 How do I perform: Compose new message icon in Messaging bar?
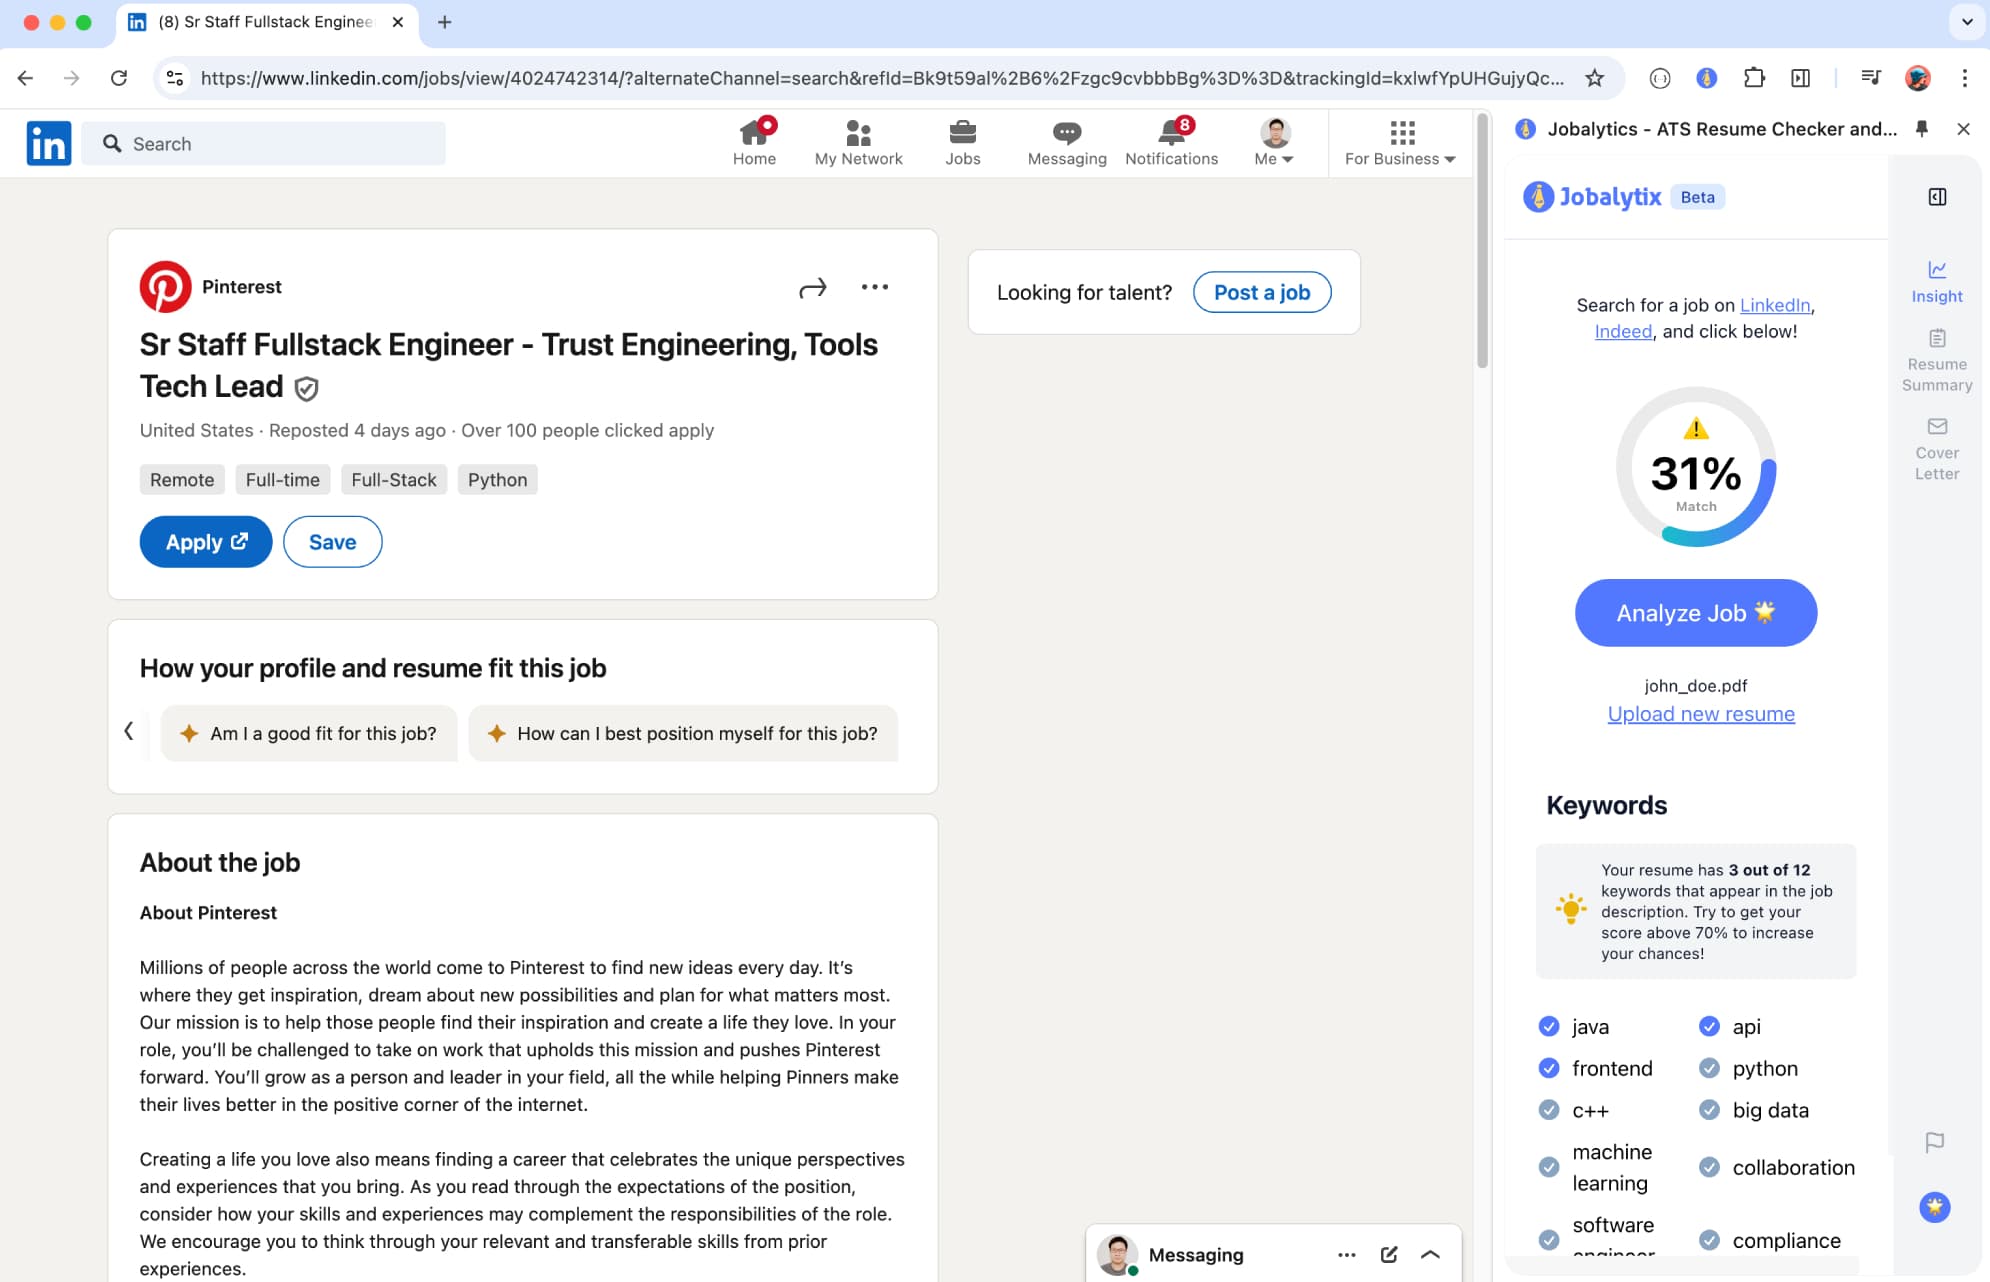coord(1389,1254)
